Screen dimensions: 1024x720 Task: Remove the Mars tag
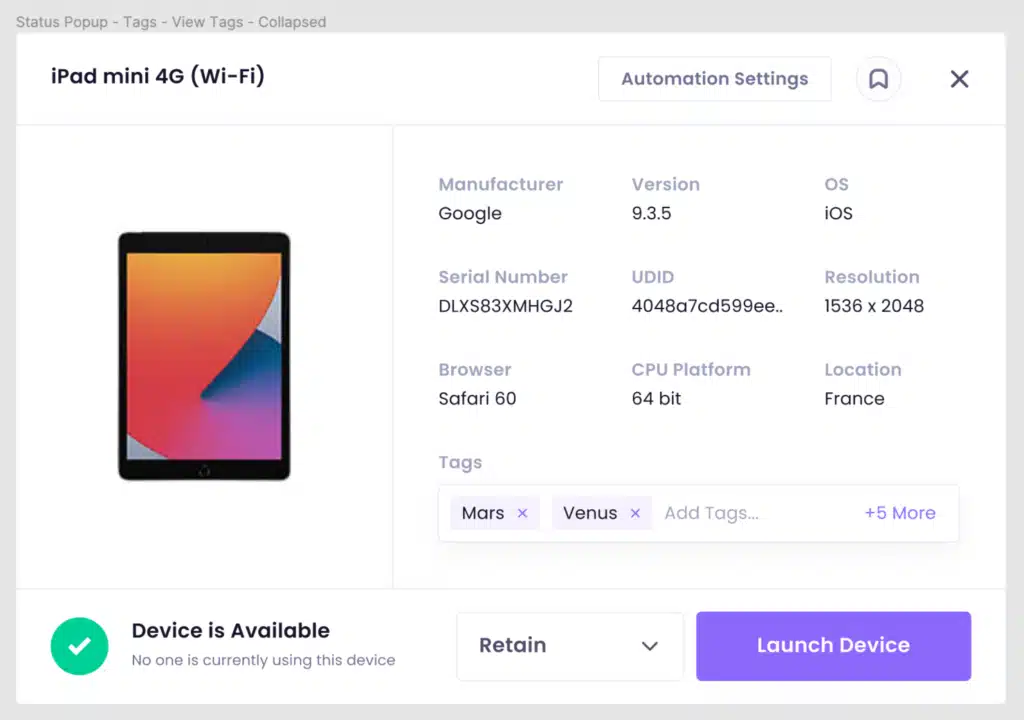point(522,513)
